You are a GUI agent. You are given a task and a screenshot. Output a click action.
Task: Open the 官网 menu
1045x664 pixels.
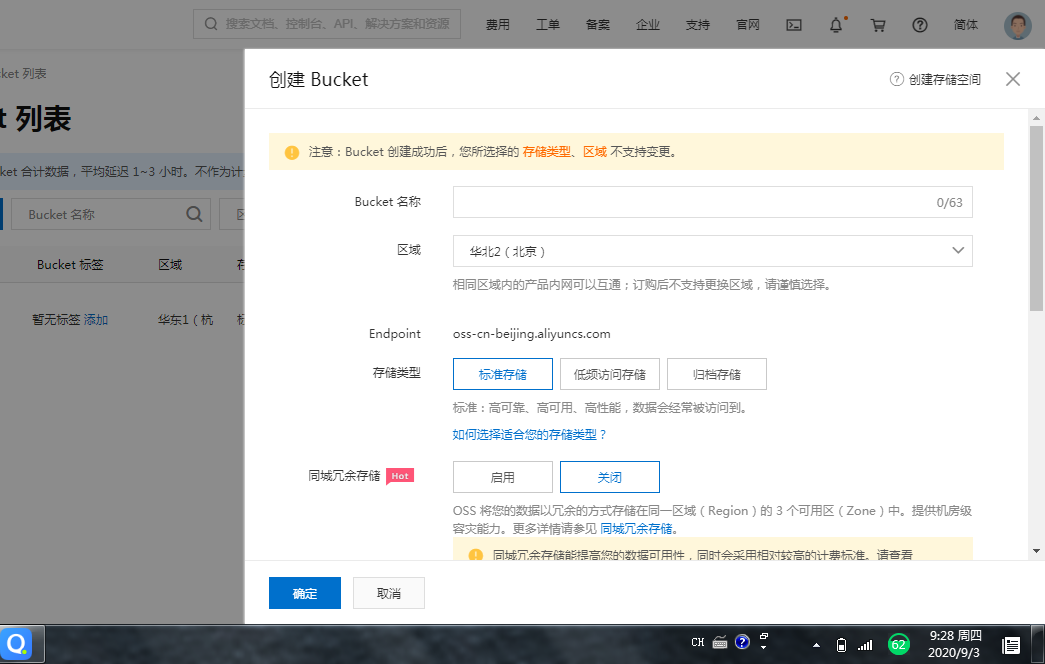(x=748, y=25)
